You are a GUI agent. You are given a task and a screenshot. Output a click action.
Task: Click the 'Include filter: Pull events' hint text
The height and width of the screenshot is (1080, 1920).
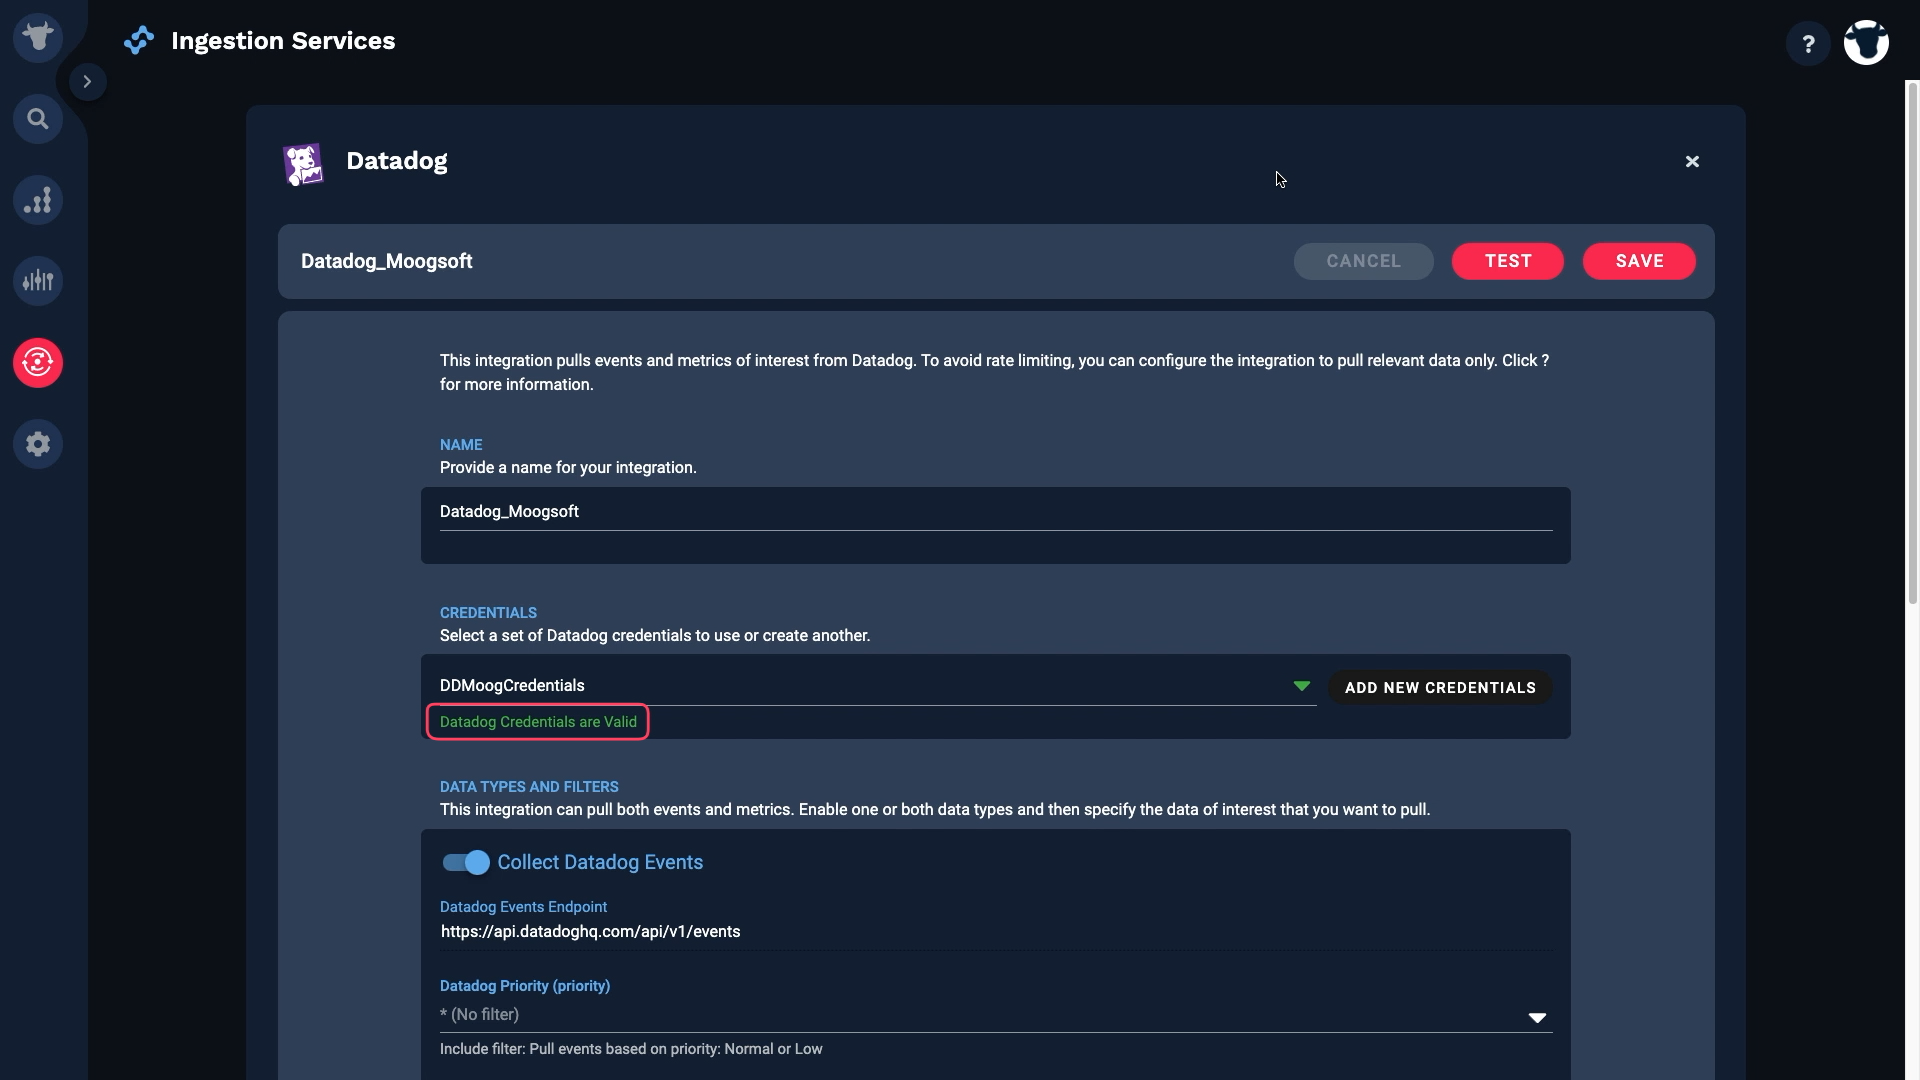click(631, 1049)
